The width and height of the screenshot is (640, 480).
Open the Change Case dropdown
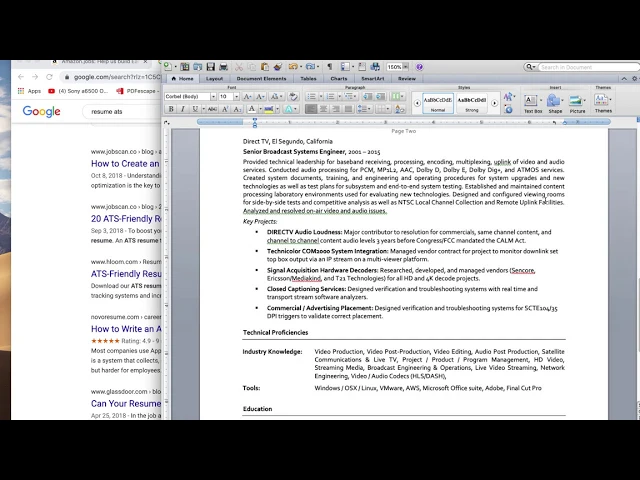tap(276, 96)
